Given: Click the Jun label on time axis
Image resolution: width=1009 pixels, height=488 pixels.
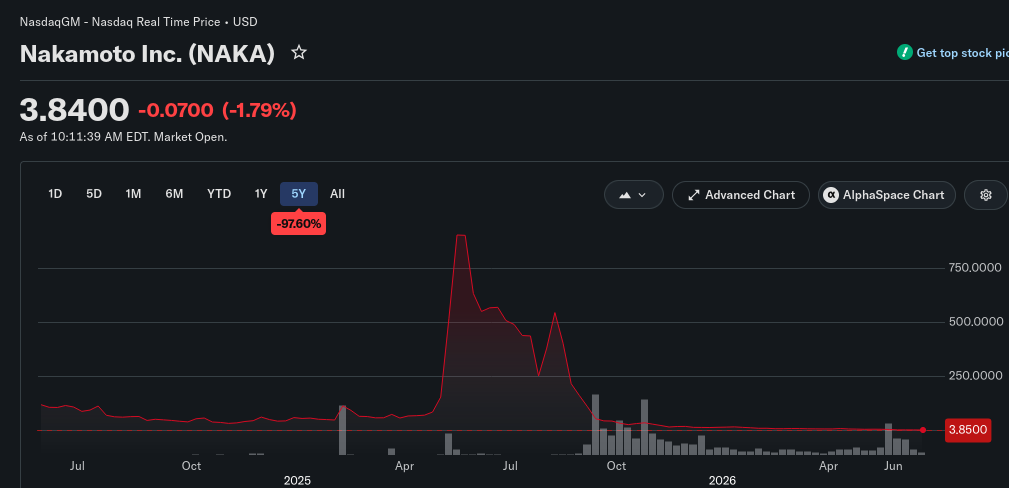Looking at the screenshot, I should click(x=892, y=465).
